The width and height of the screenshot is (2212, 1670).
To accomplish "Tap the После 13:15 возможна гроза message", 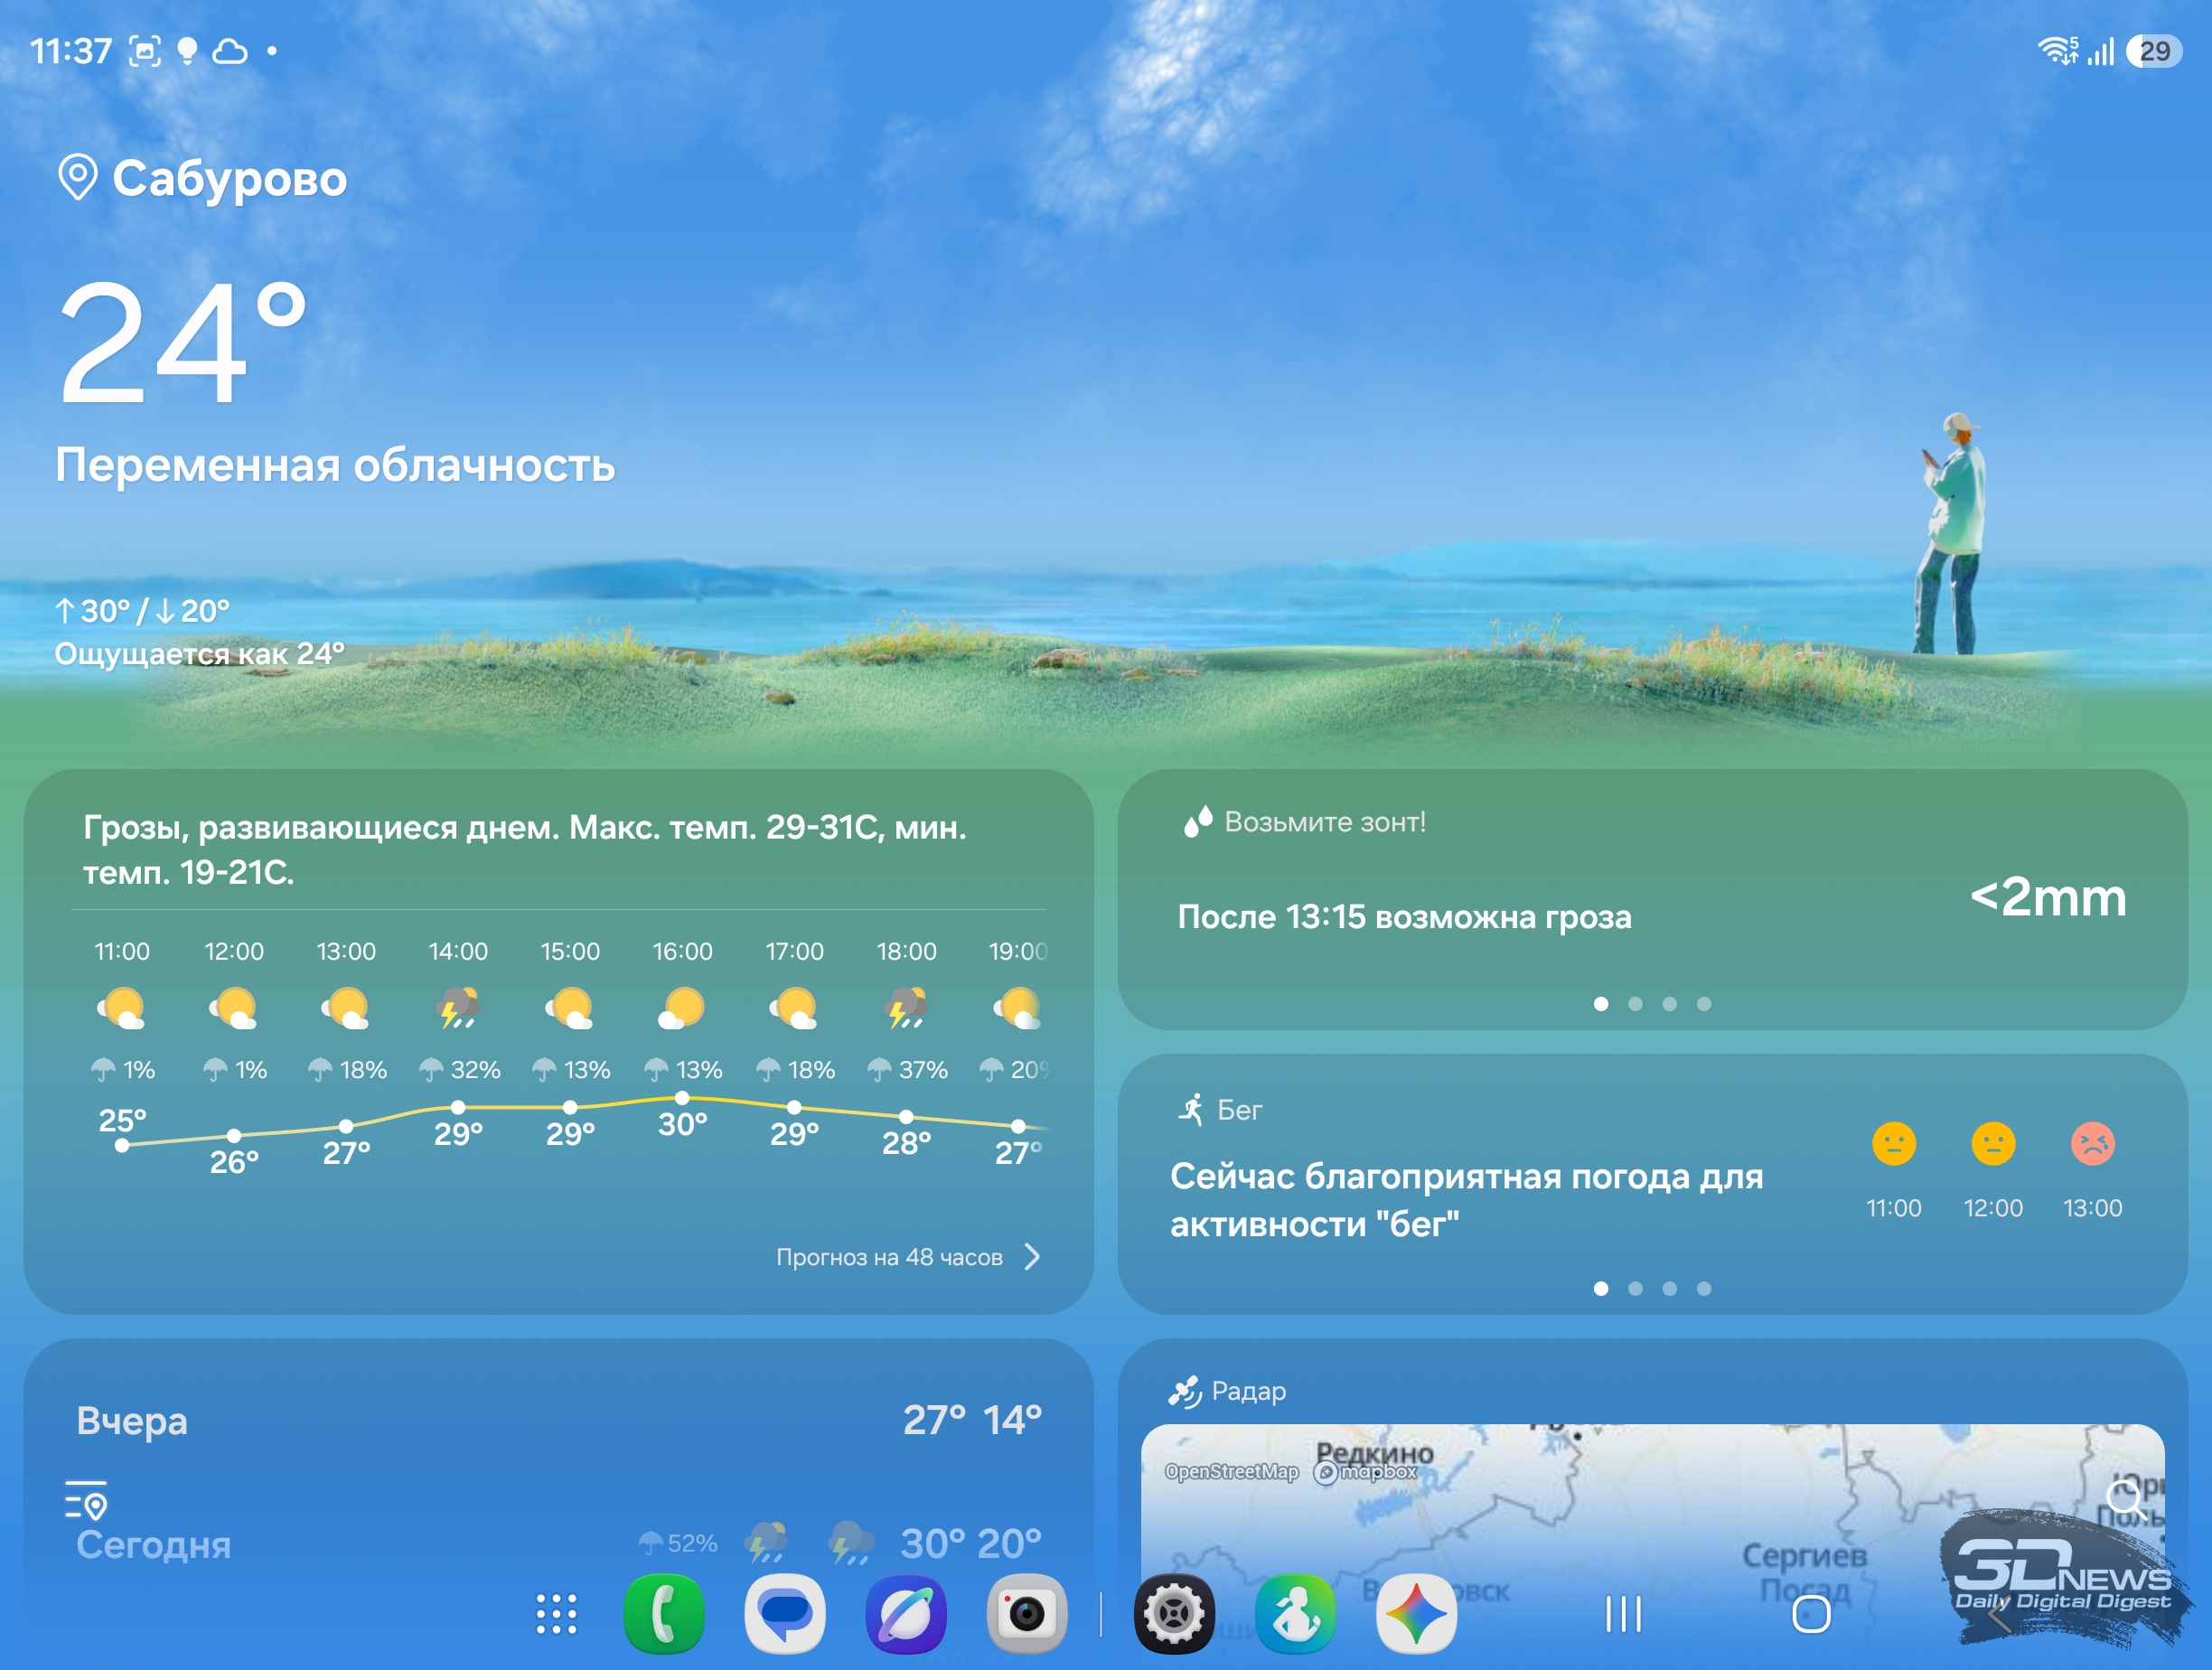I will point(1404,917).
